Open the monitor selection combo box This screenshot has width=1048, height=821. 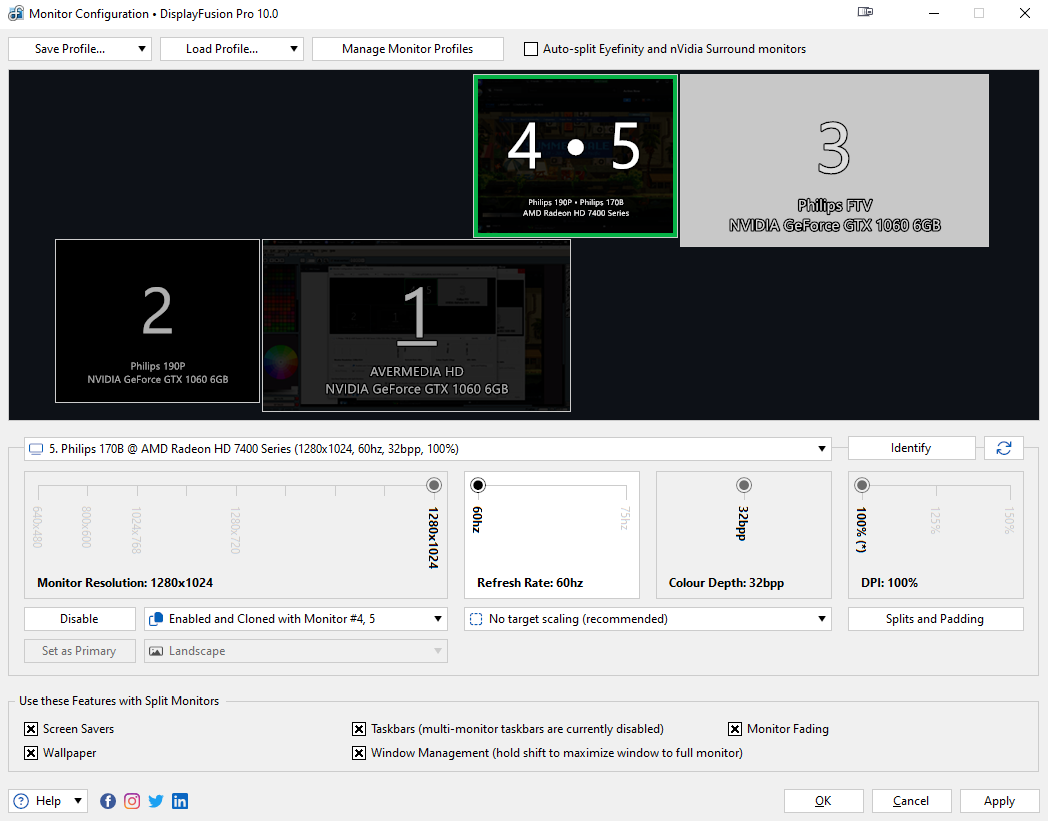[428, 449]
